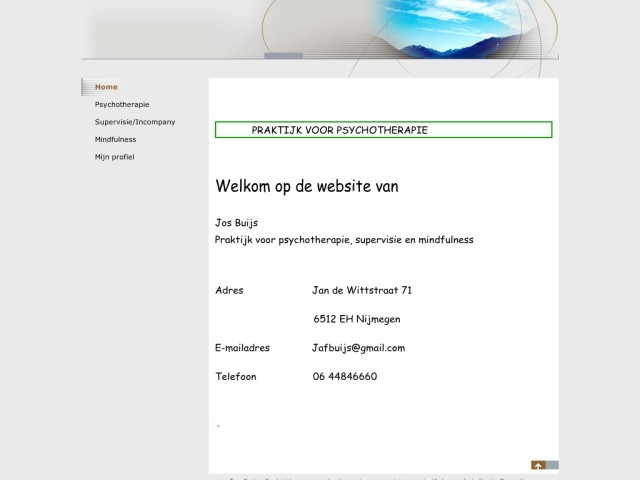Screen dimensions: 640x480
Task: Open the Home menu item
Action: pos(106,87)
